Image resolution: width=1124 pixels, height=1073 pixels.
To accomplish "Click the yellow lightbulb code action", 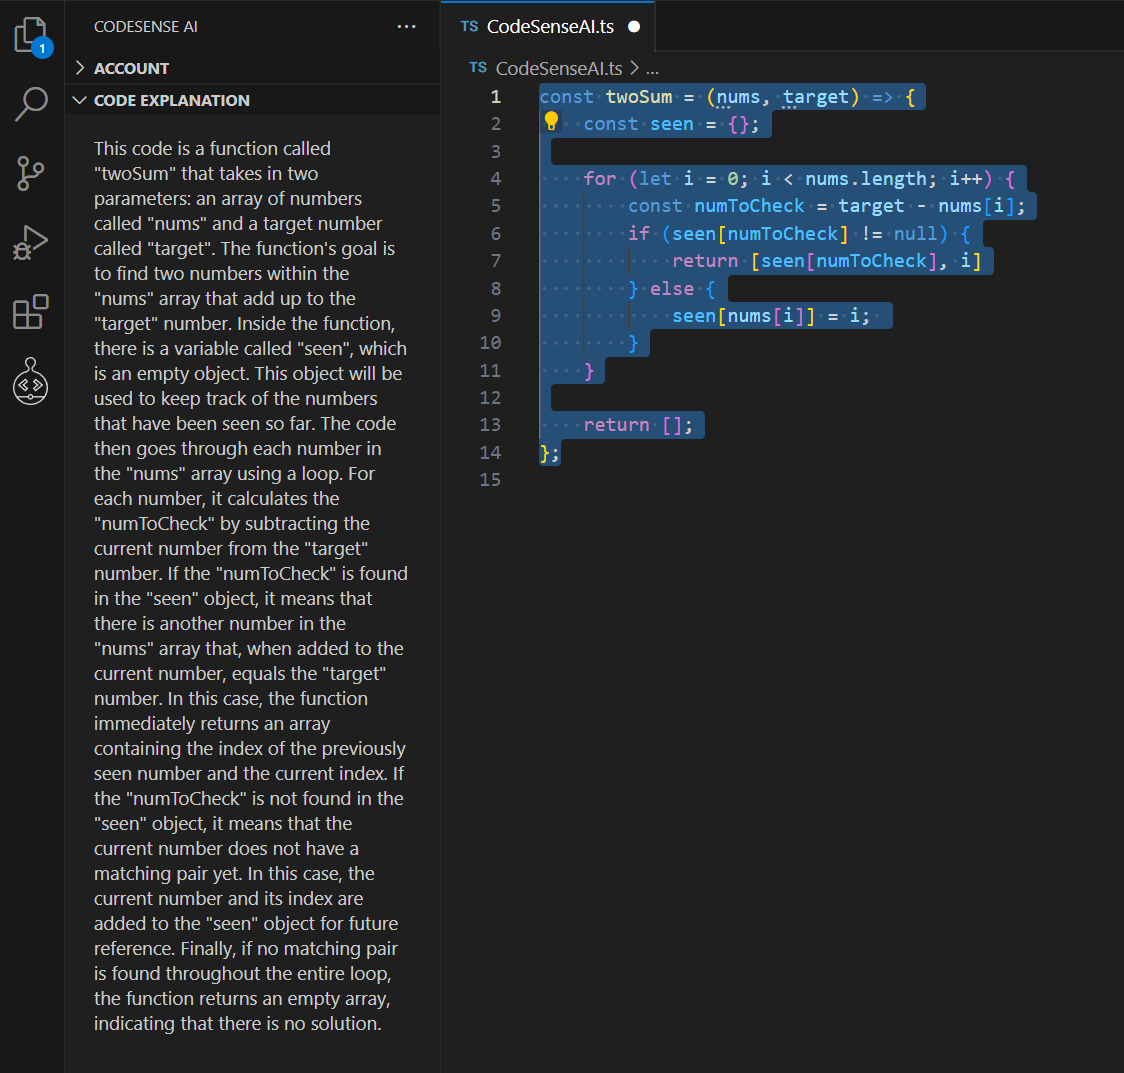I will point(551,121).
